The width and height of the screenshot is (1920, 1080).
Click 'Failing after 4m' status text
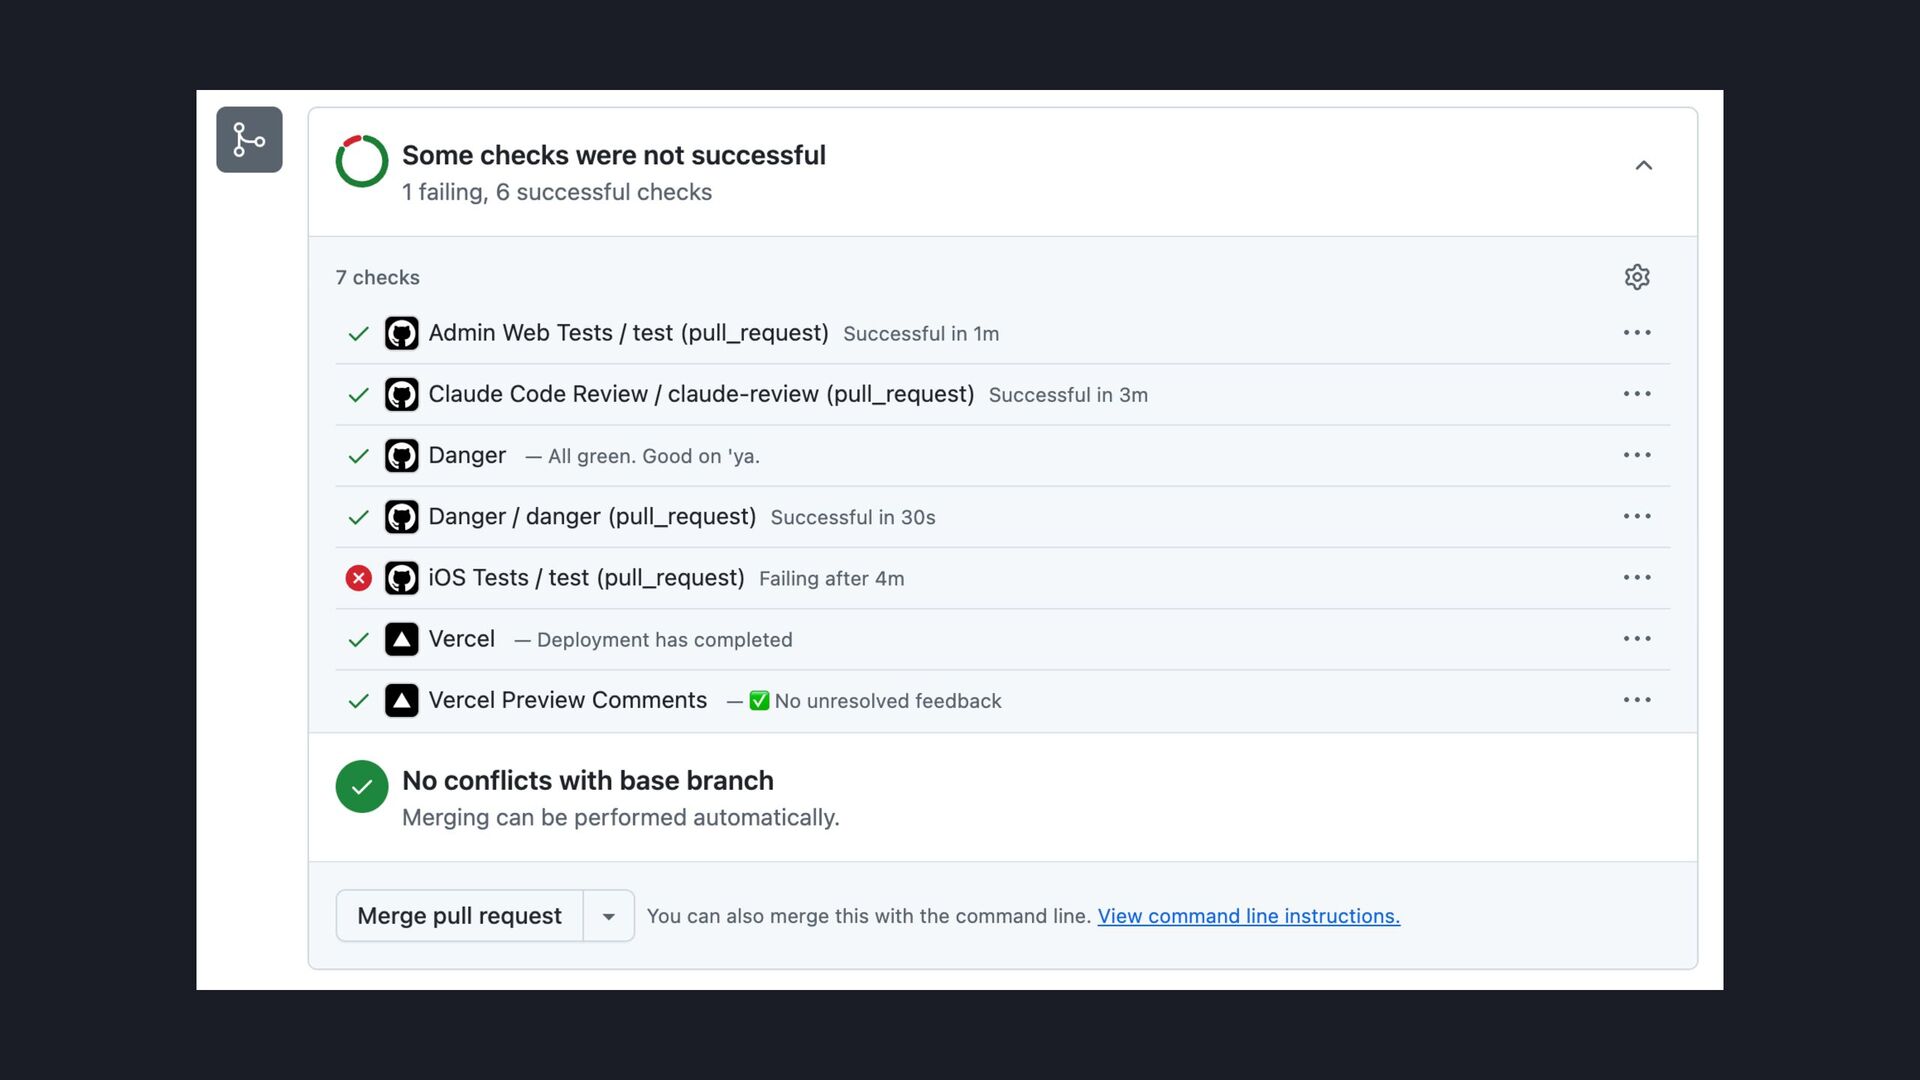[x=831, y=579]
